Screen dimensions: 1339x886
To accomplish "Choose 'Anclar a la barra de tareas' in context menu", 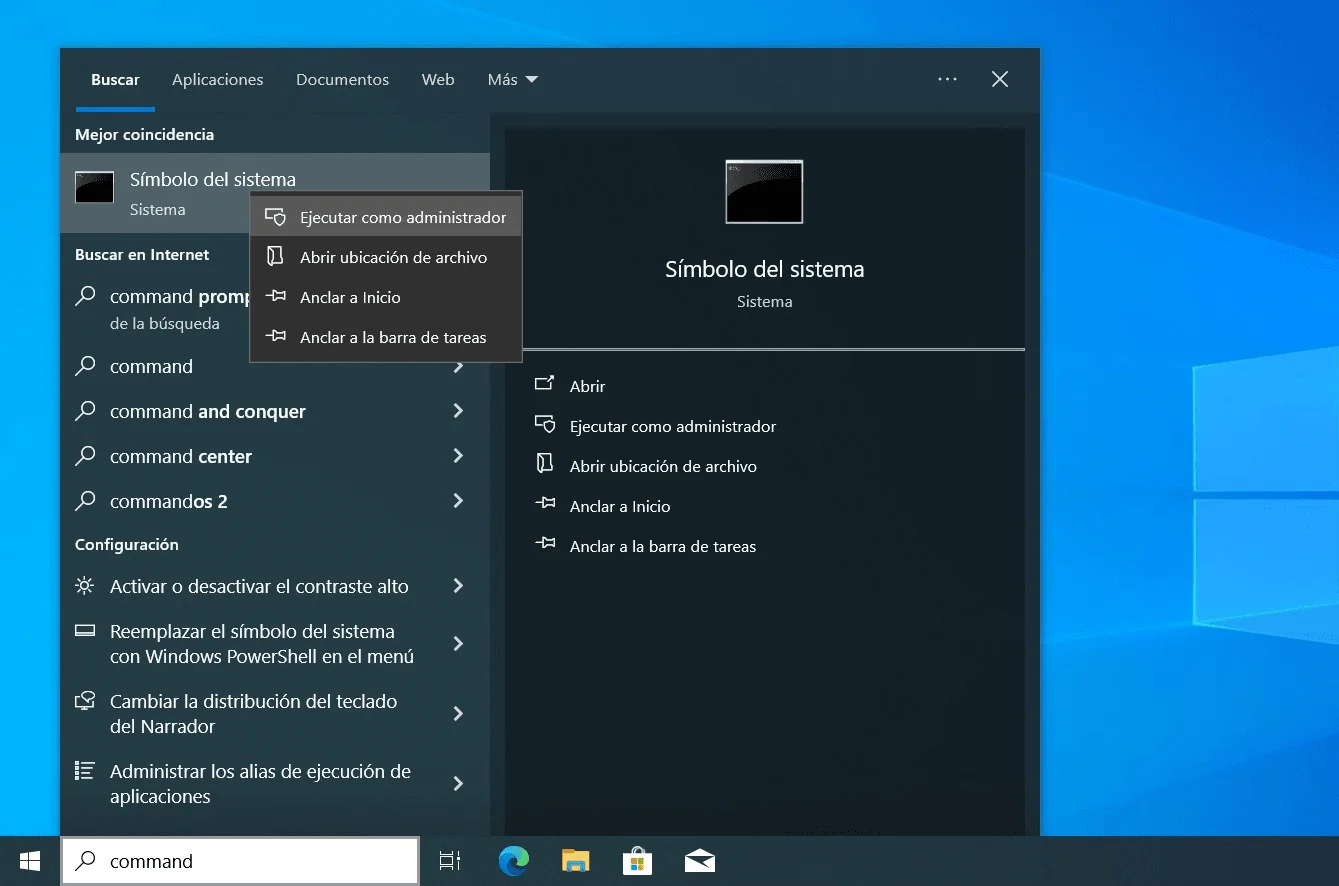I will pyautogui.click(x=392, y=338).
